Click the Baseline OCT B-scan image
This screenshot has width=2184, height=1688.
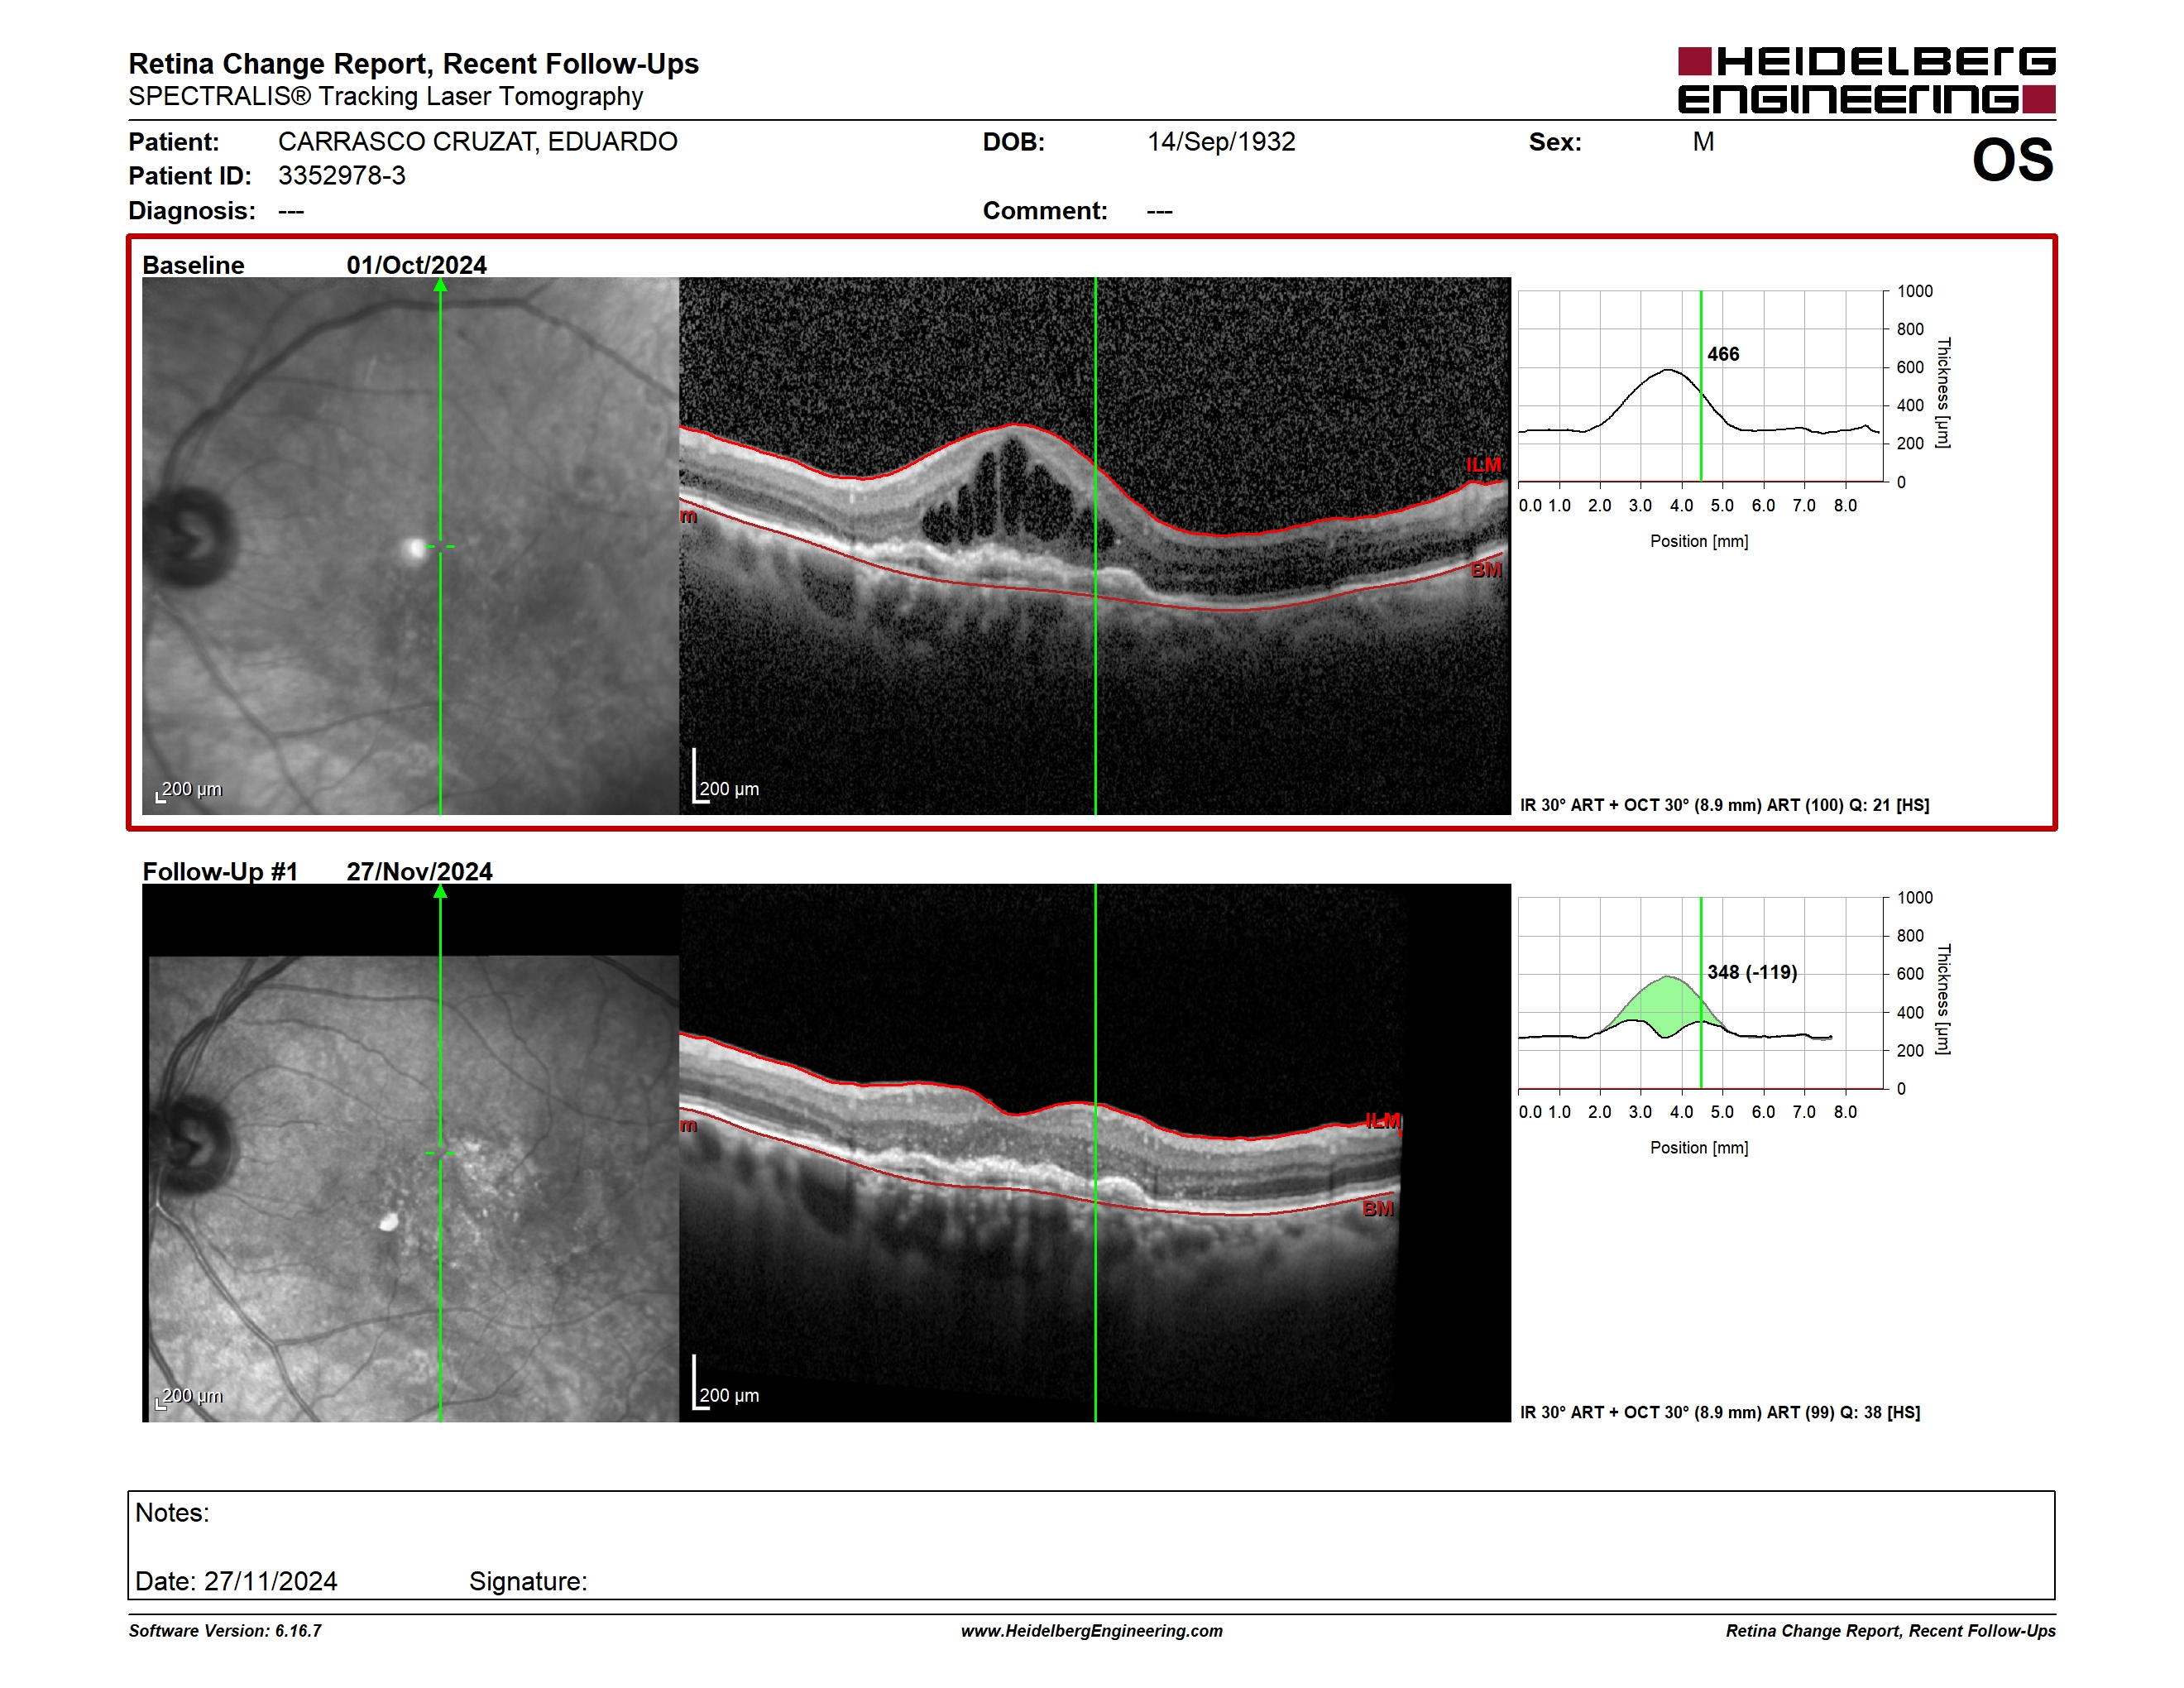1095,546
